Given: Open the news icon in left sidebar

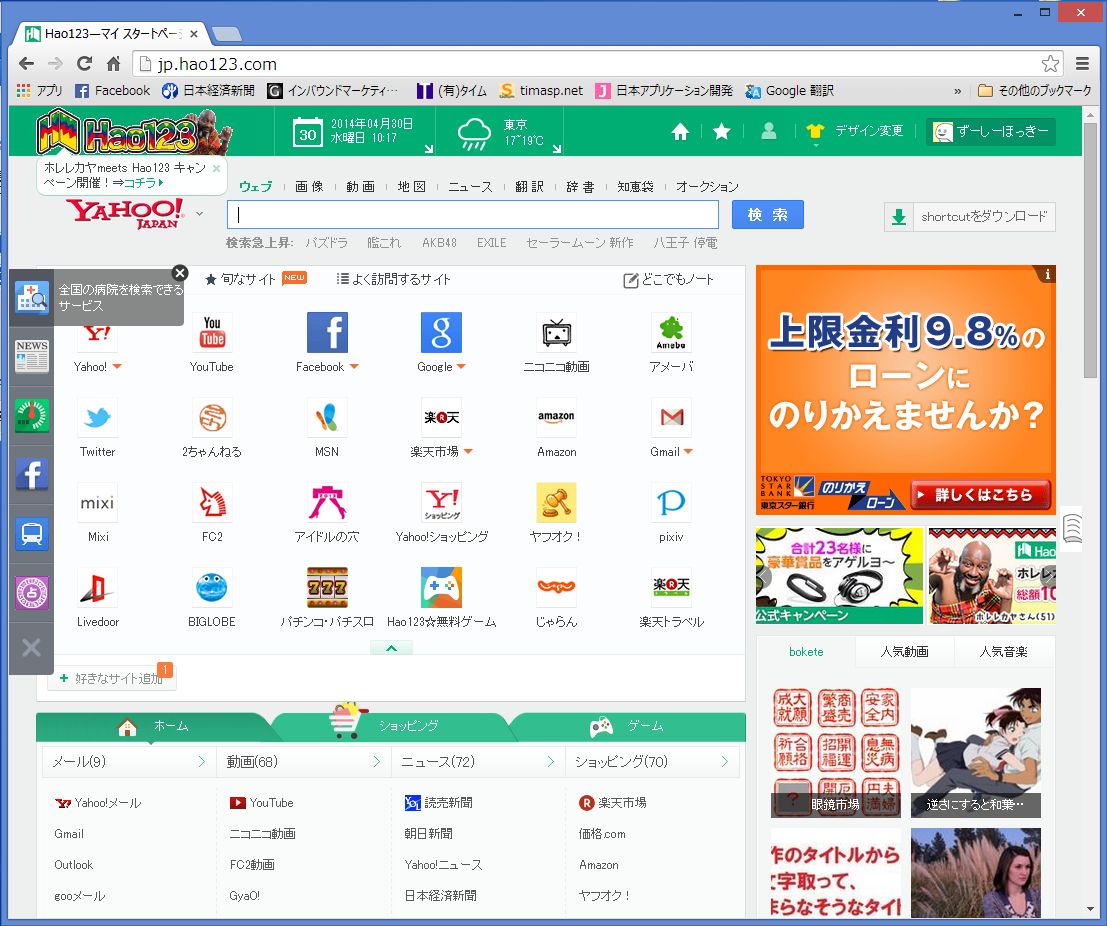Looking at the screenshot, I should click(x=32, y=356).
